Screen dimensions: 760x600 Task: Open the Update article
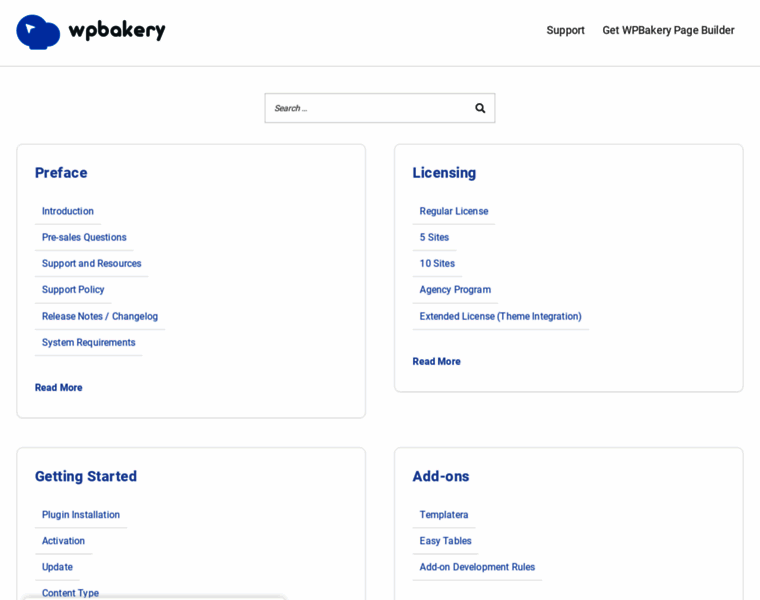tap(57, 567)
